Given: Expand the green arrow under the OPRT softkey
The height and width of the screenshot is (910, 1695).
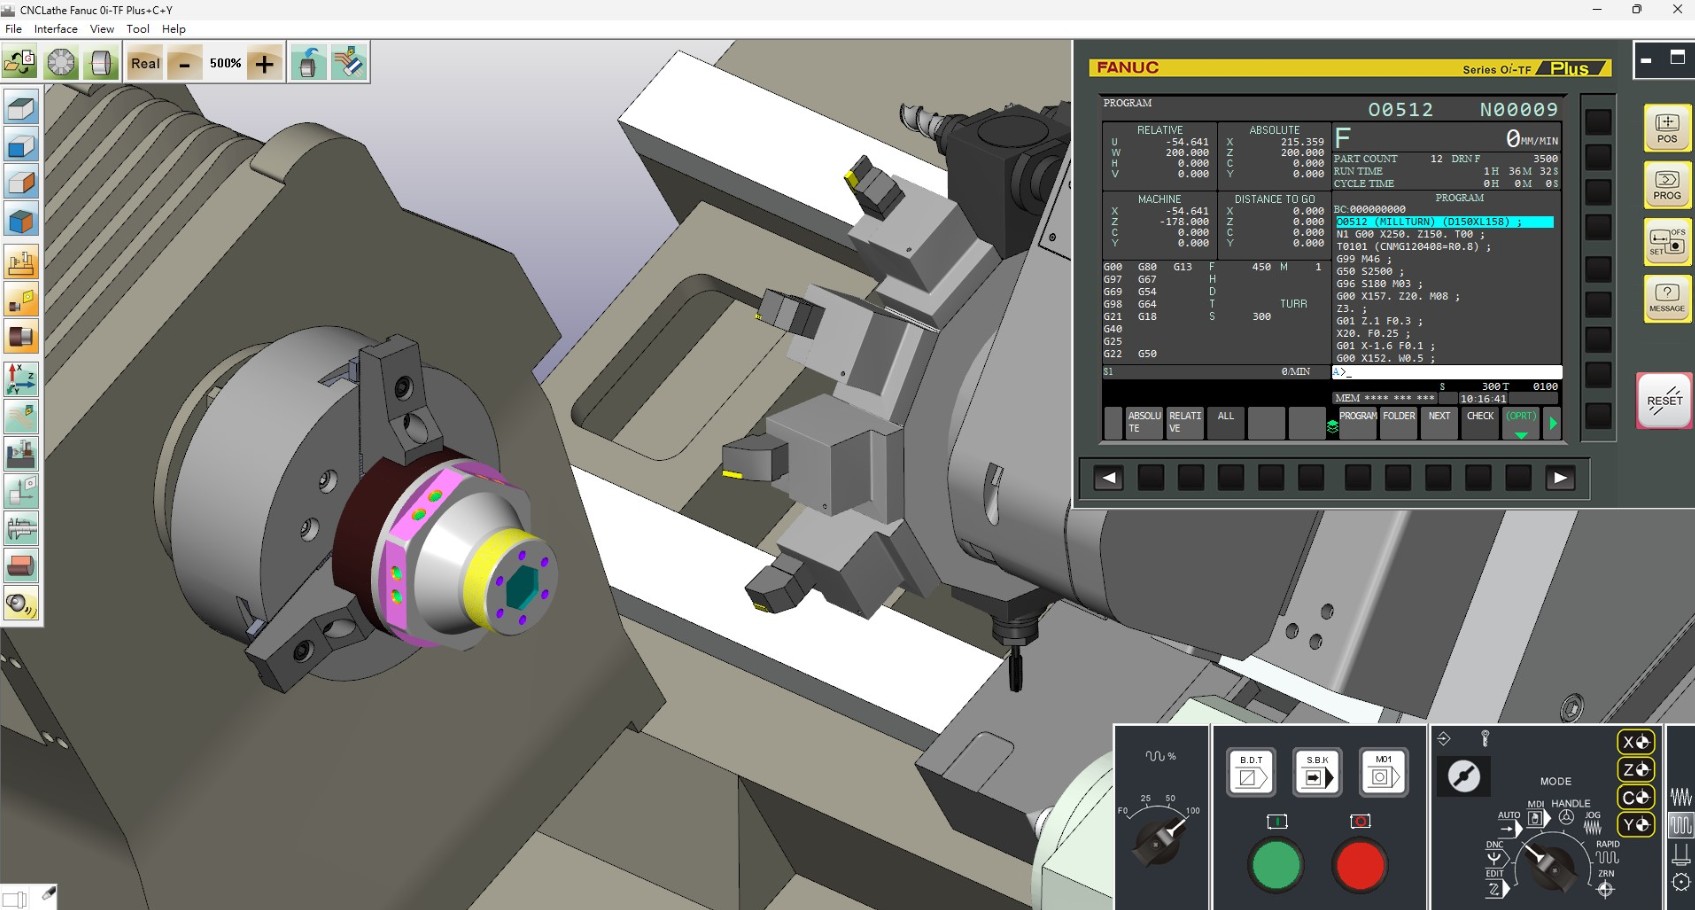Looking at the screenshot, I should tap(1522, 435).
